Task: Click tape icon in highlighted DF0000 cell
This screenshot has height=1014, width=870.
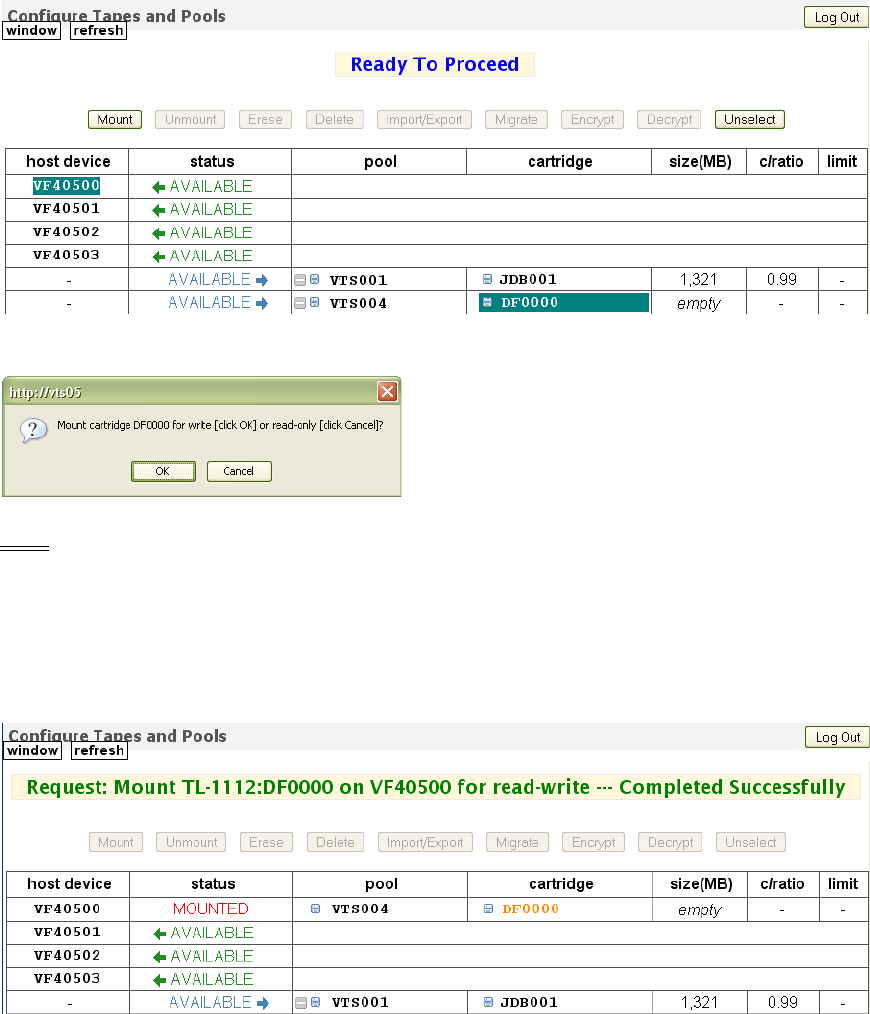Action: coord(487,303)
